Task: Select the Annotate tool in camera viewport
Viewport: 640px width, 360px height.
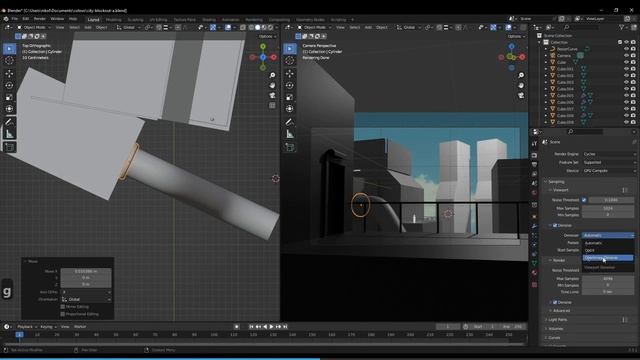Action: click(x=290, y=122)
